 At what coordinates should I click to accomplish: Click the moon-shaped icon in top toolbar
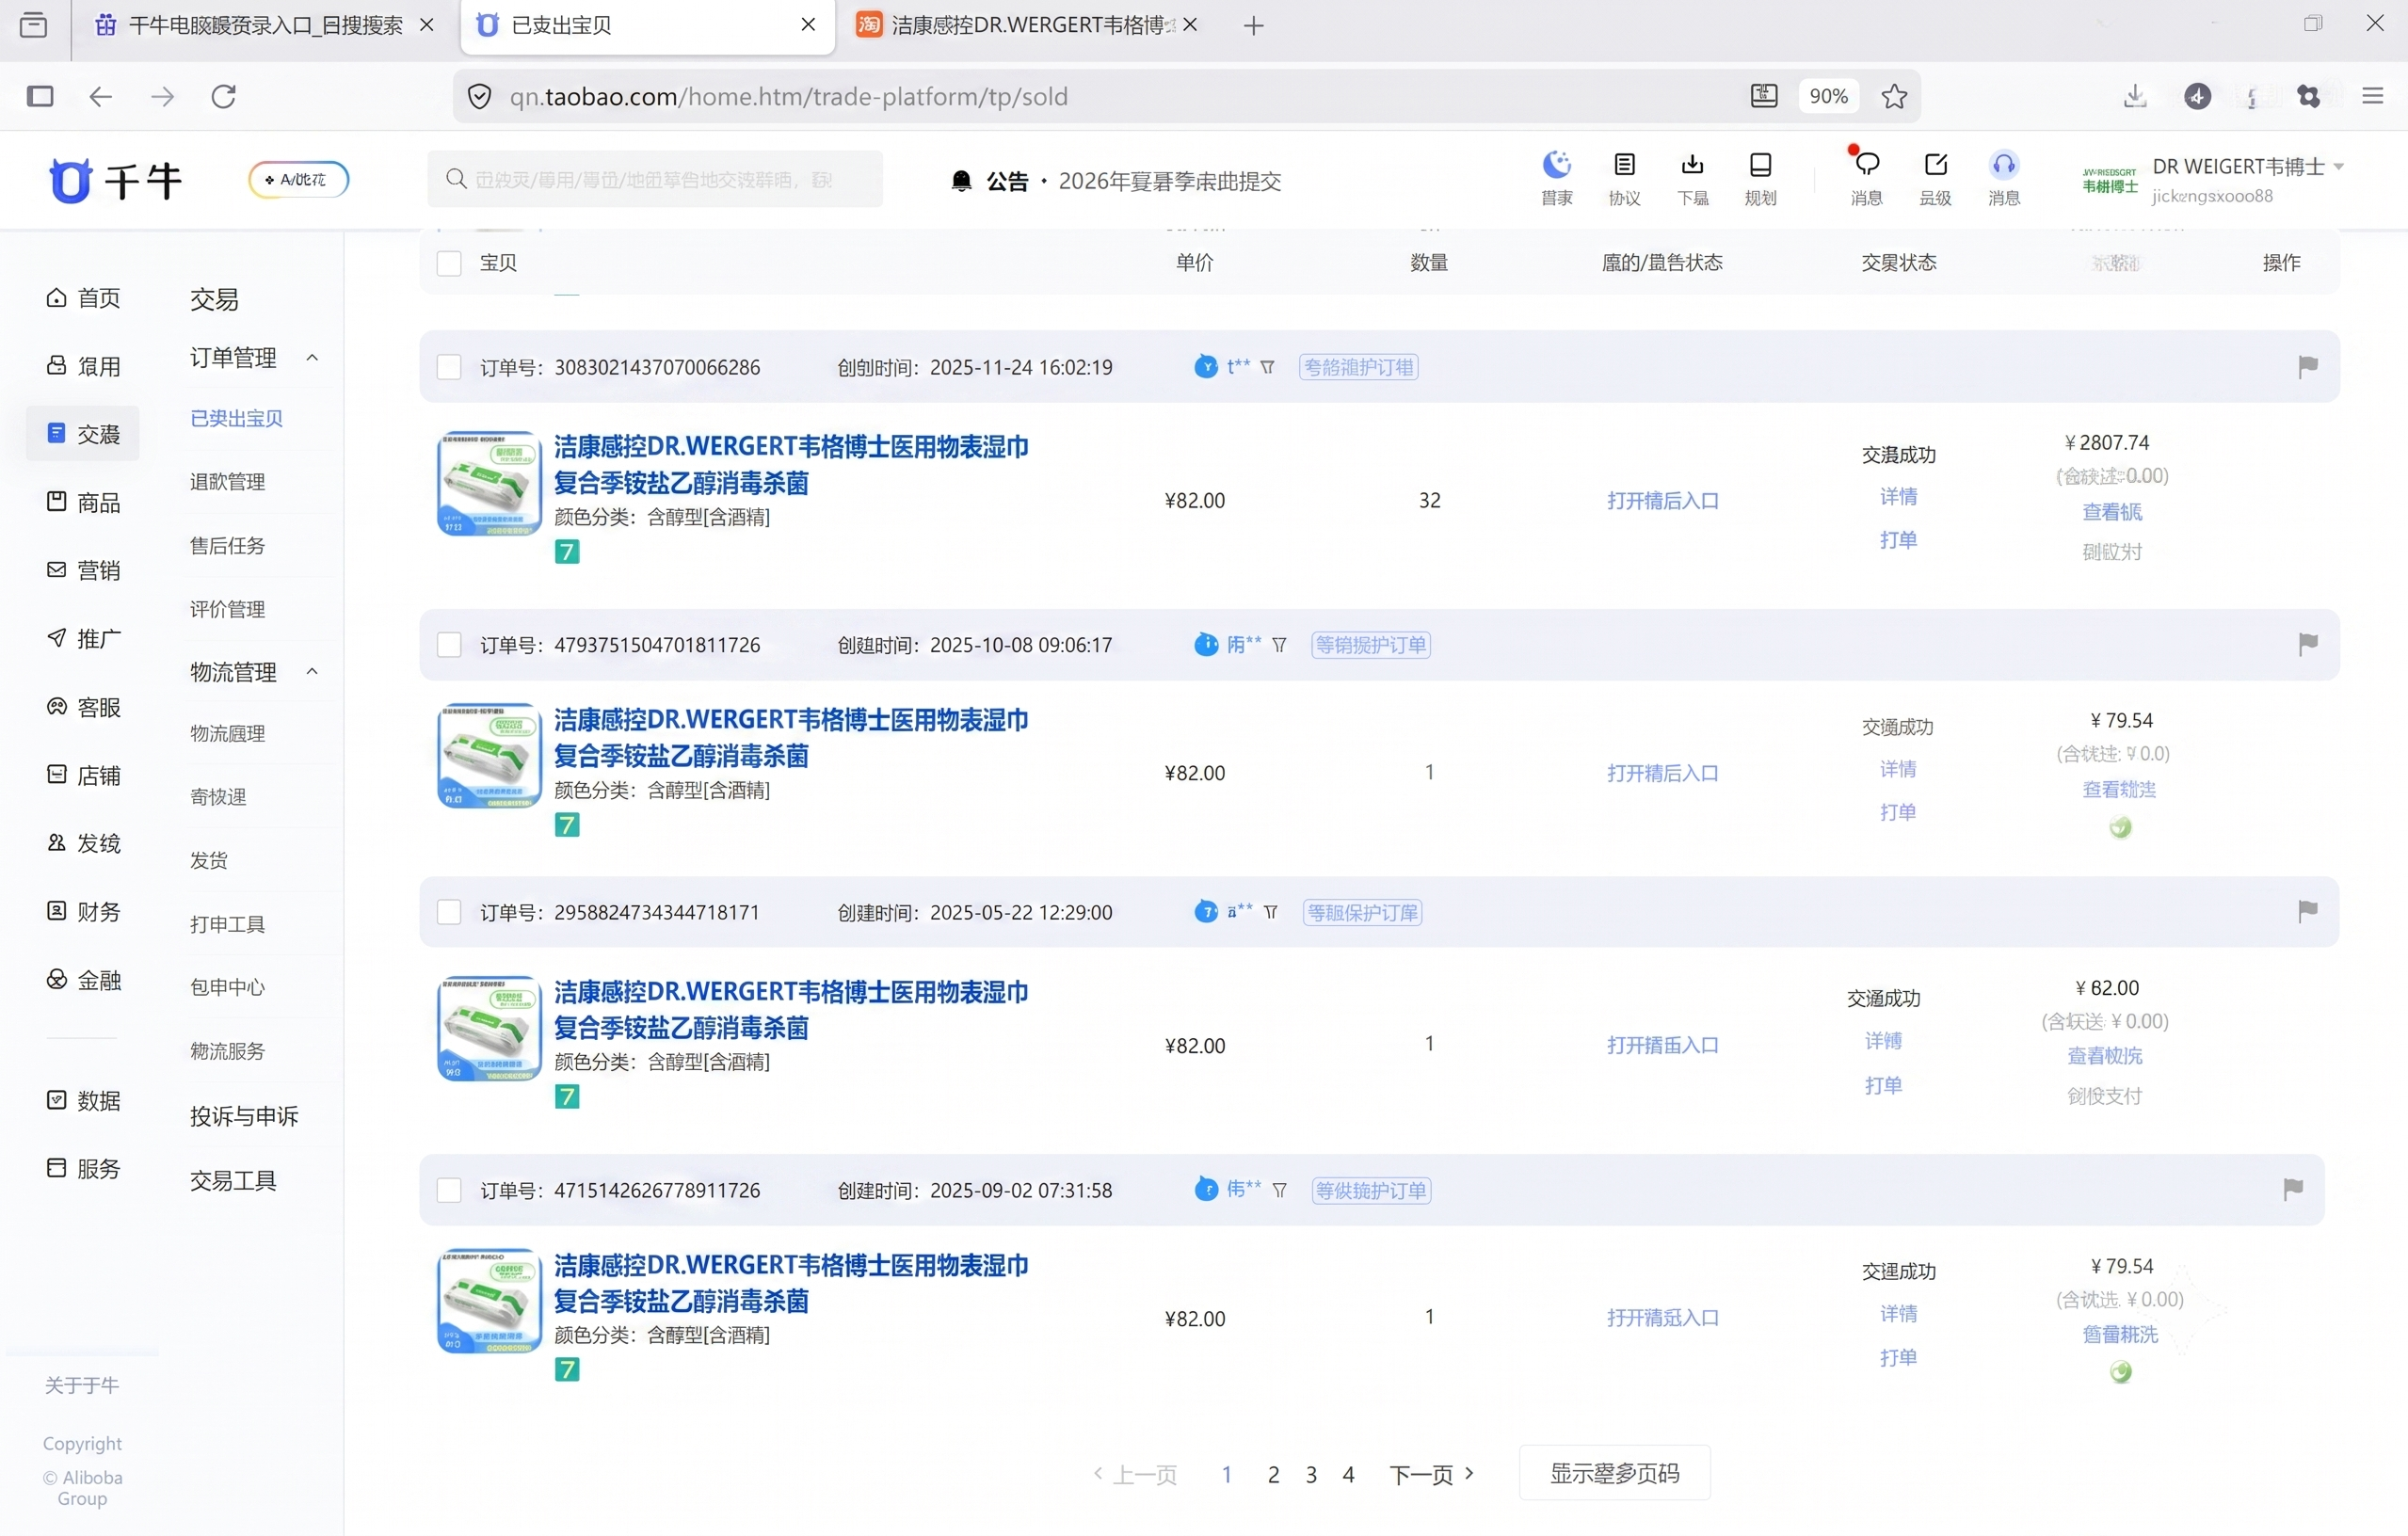pos(1557,165)
